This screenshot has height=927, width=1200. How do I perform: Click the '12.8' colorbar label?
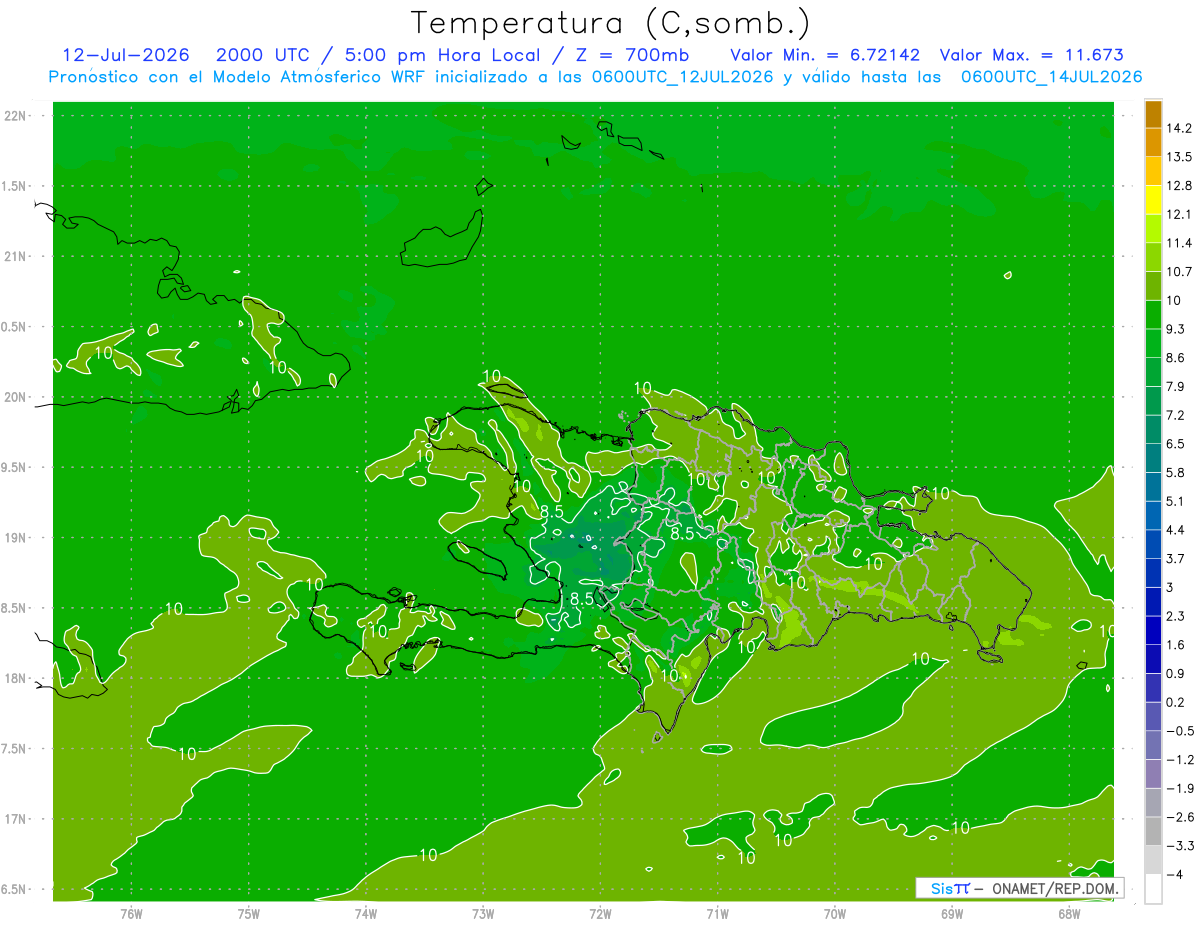coord(1180,186)
